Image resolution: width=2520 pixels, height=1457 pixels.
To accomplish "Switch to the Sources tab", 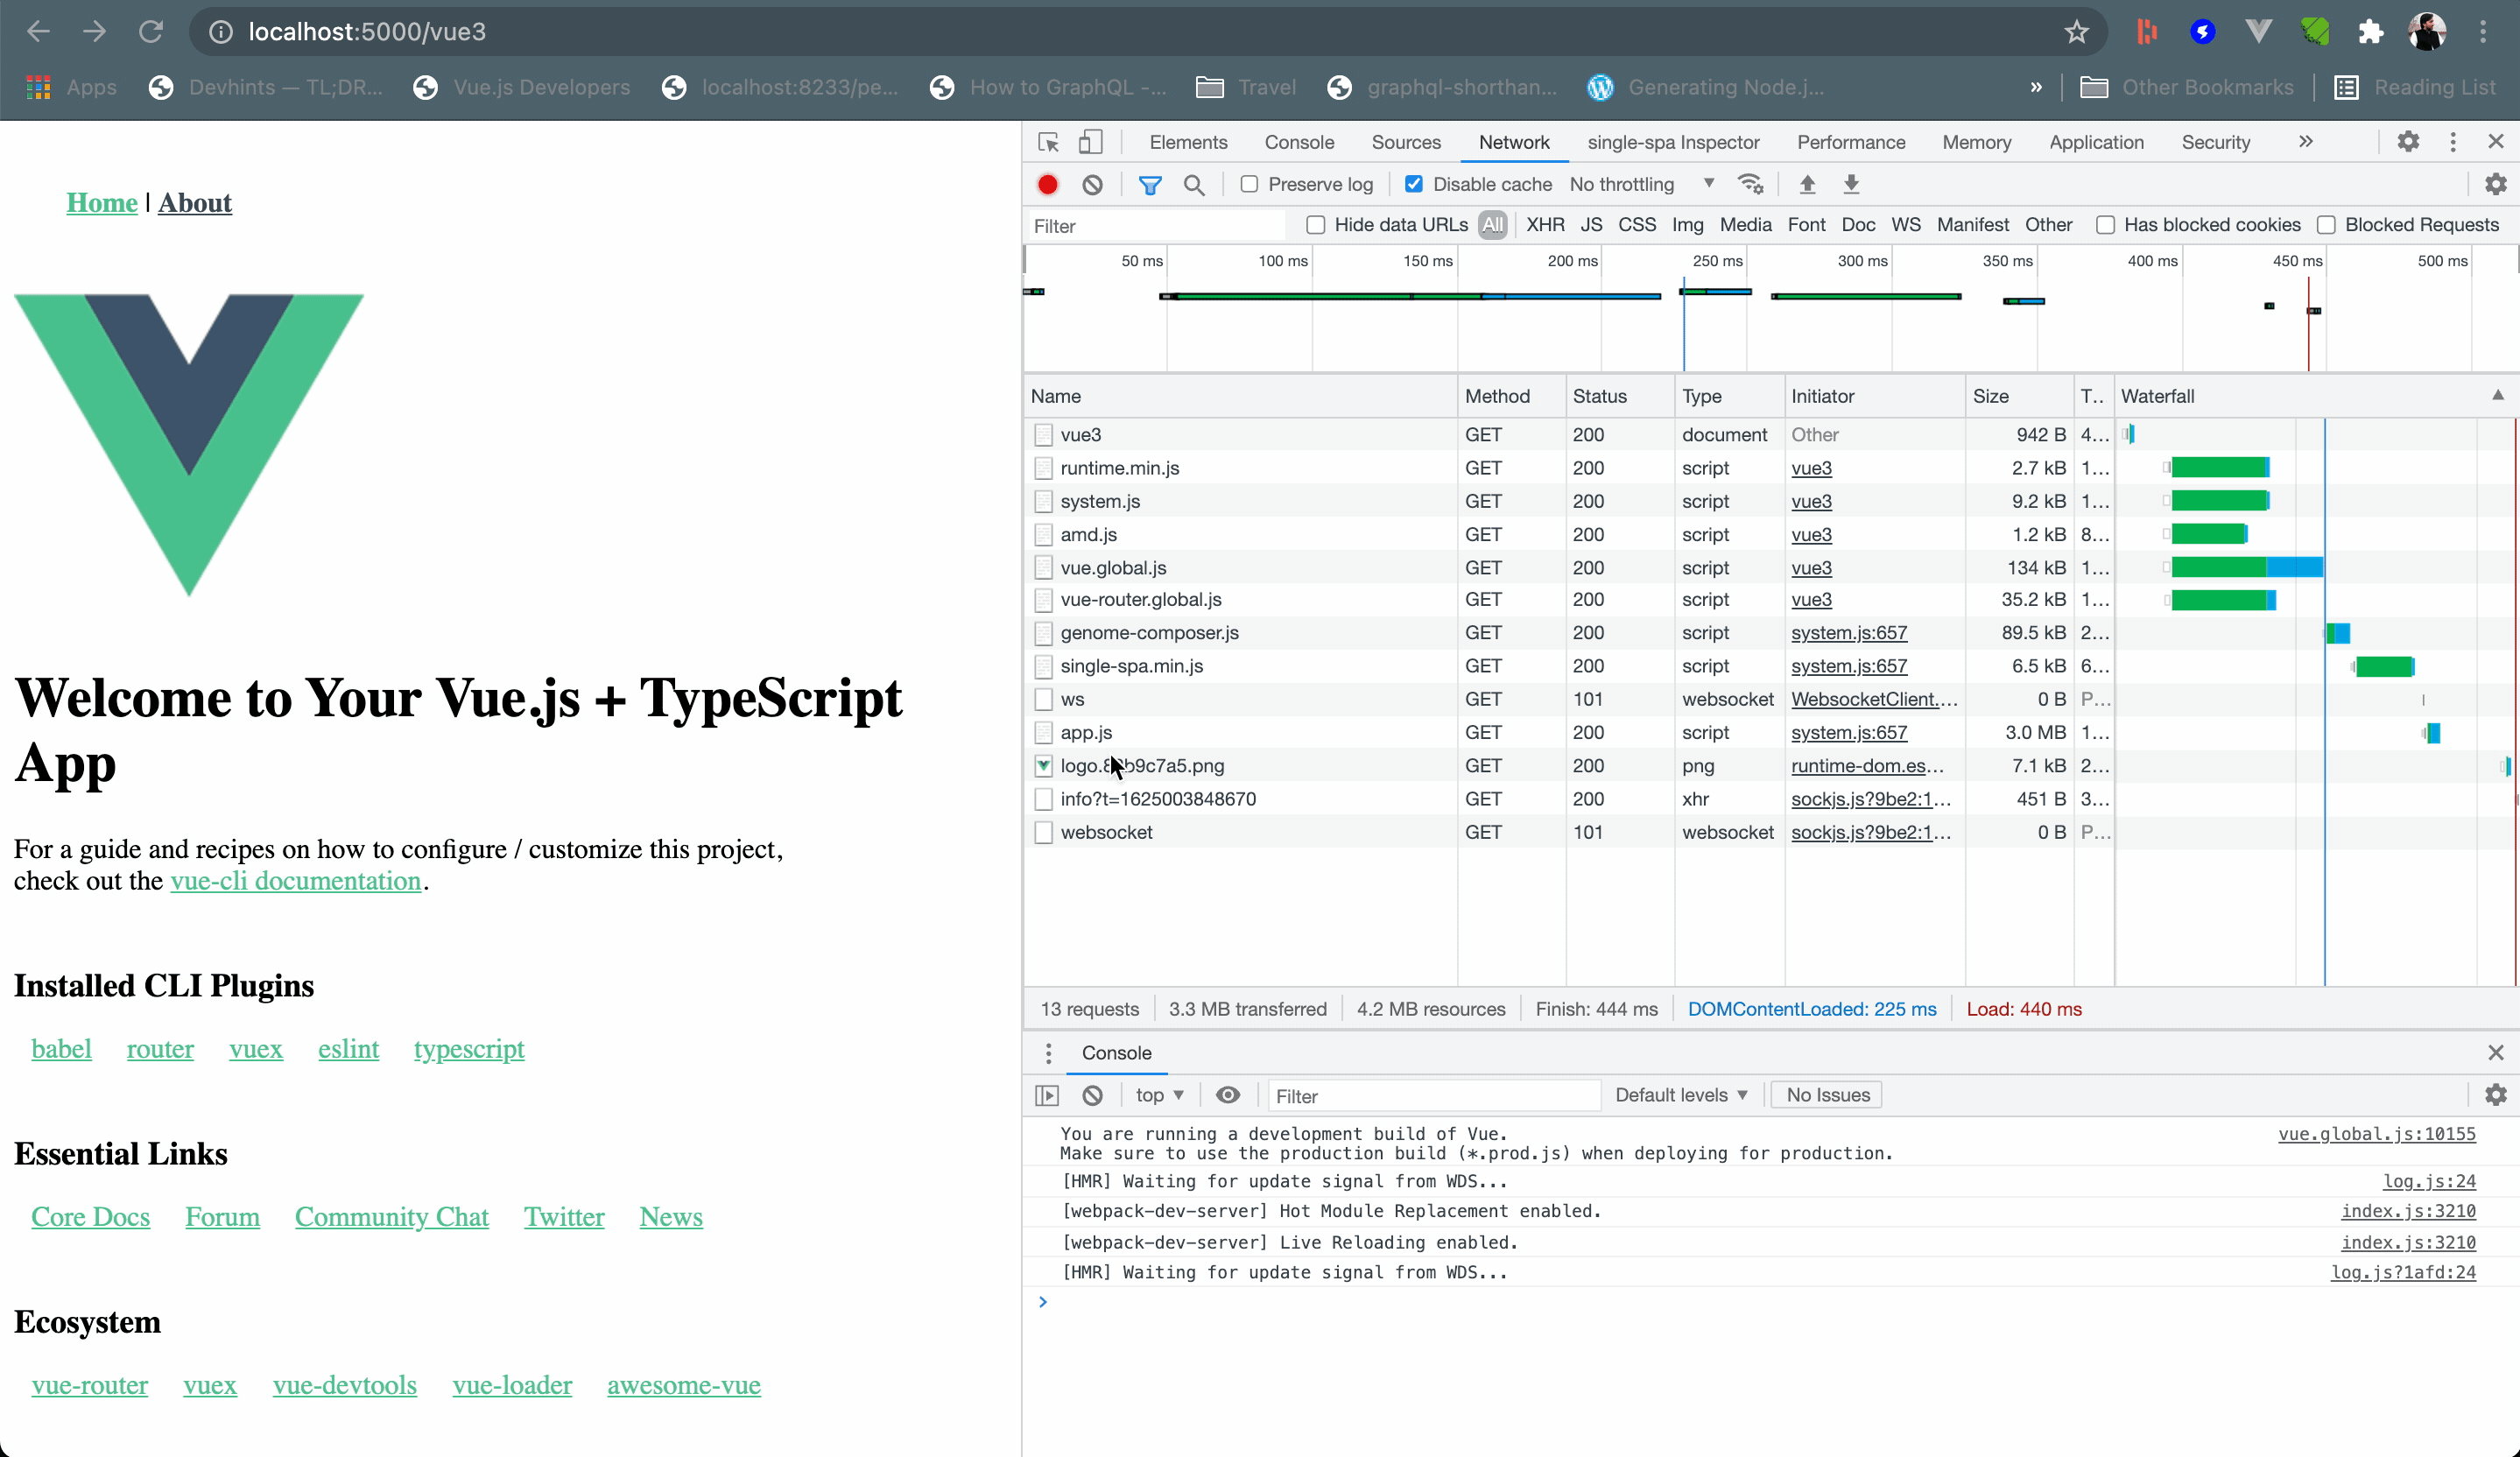I will pos(1405,142).
